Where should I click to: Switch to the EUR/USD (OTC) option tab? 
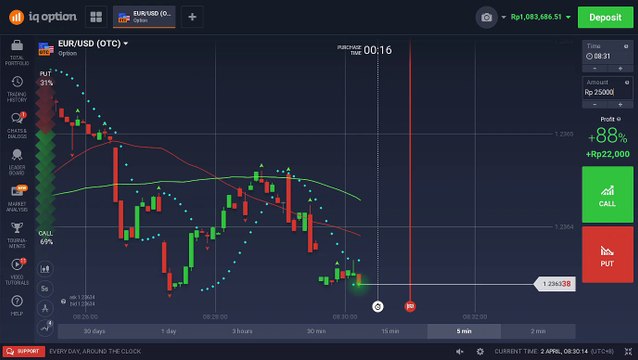click(144, 17)
